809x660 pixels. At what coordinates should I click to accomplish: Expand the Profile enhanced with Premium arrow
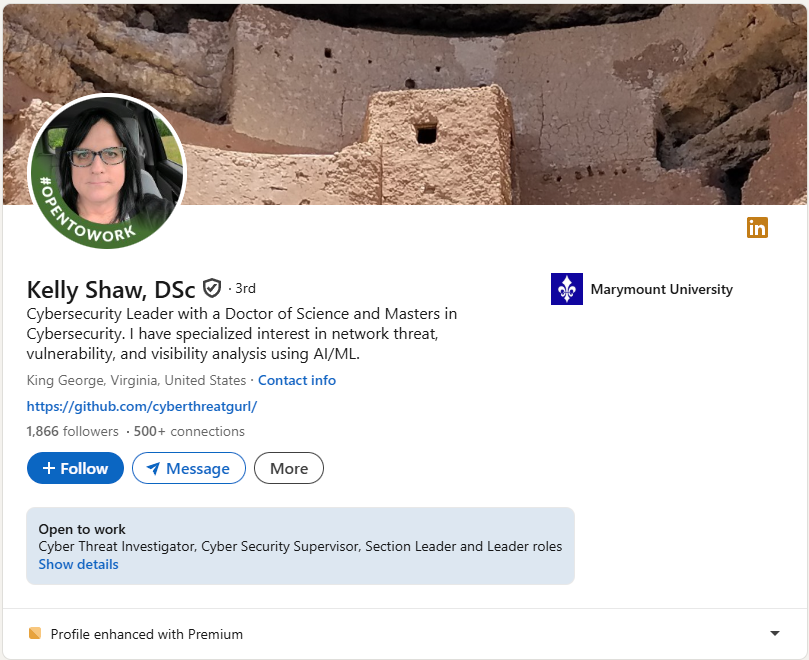(774, 633)
